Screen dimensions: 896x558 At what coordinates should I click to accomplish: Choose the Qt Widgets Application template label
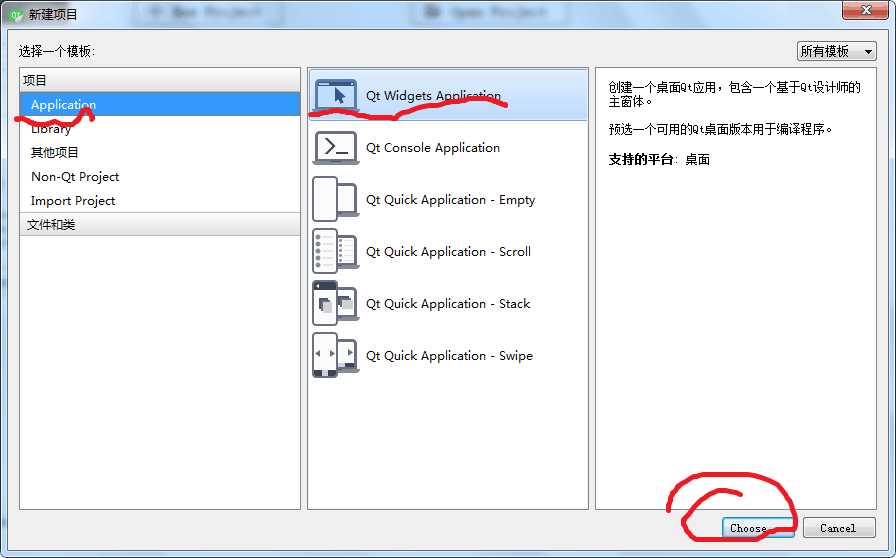[x=433, y=95]
